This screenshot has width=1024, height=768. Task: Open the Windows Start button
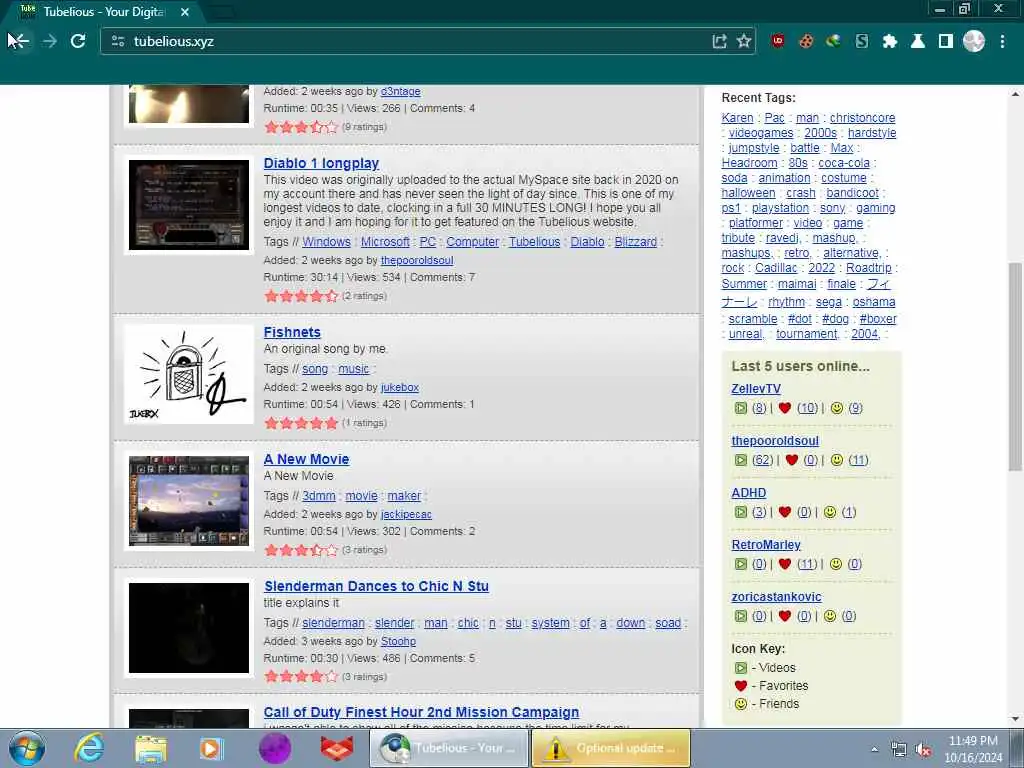coord(27,748)
